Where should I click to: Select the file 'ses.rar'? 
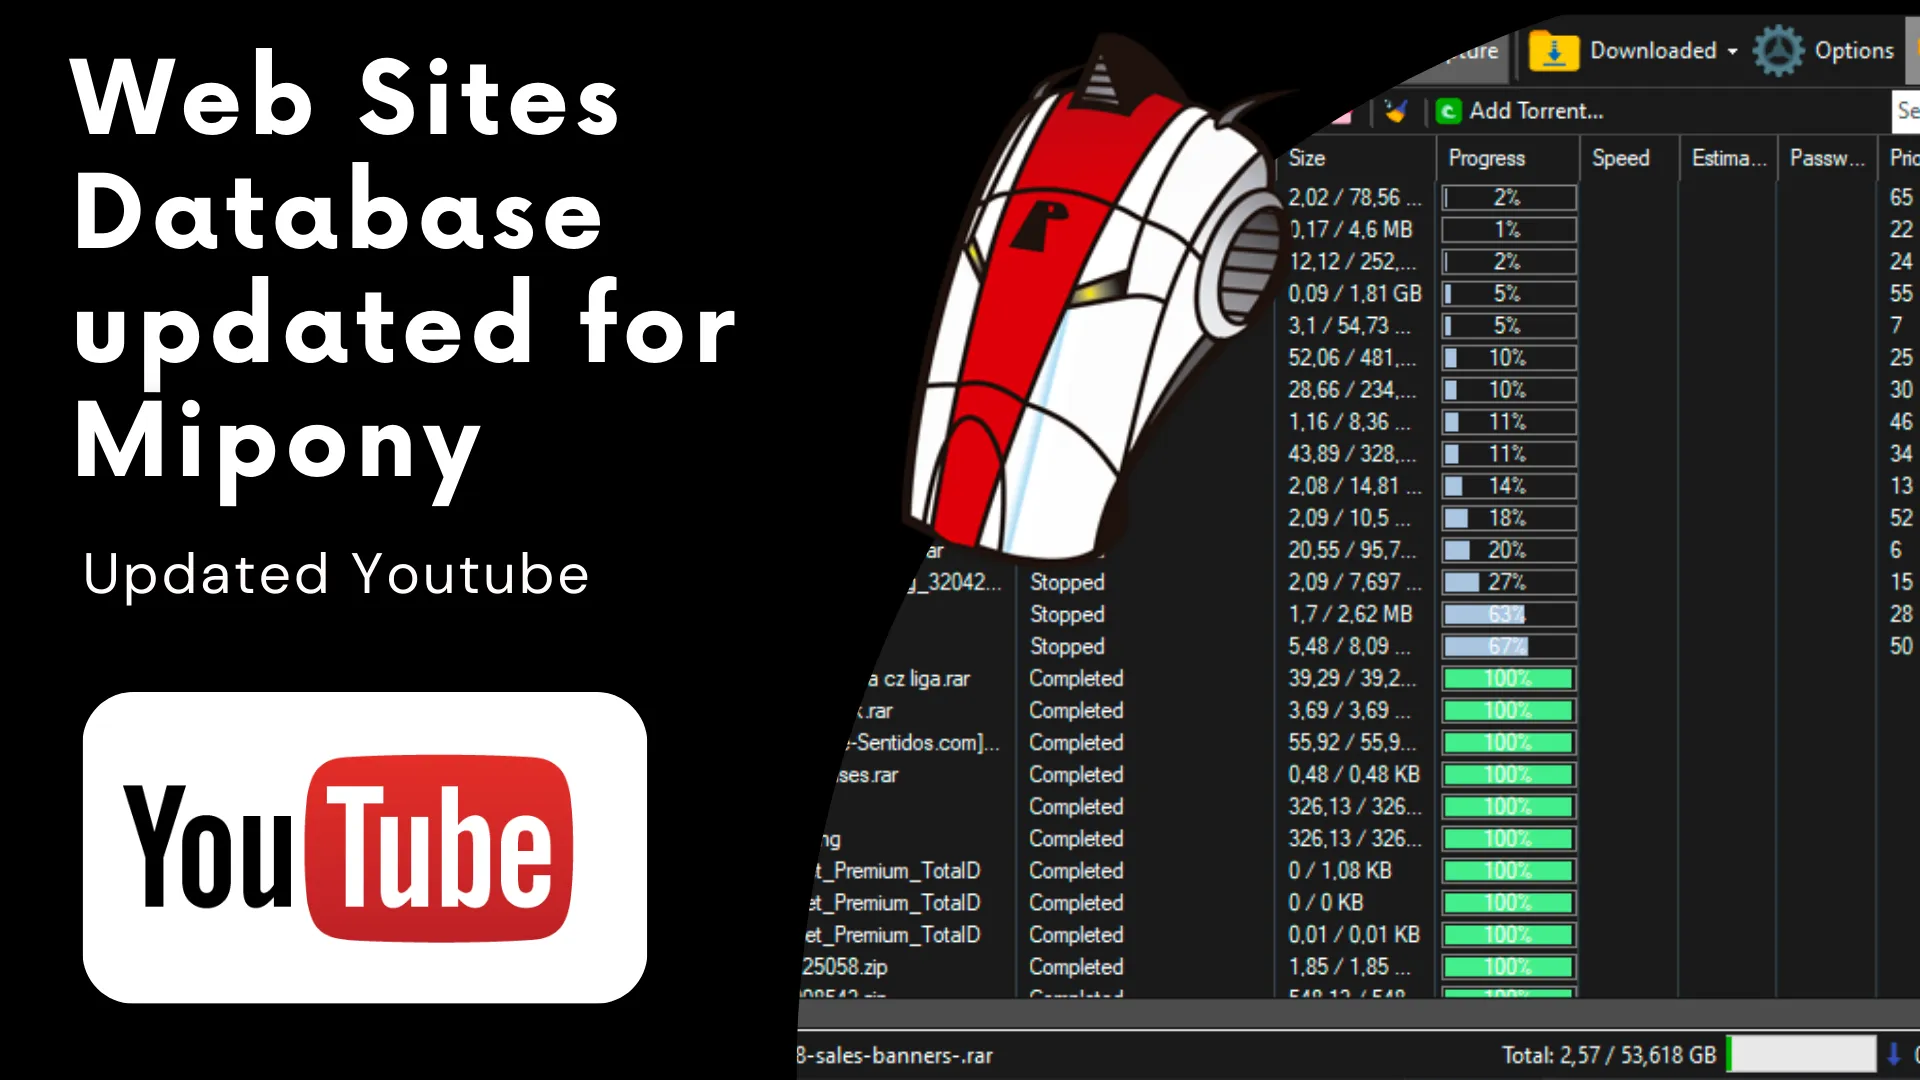click(x=868, y=775)
